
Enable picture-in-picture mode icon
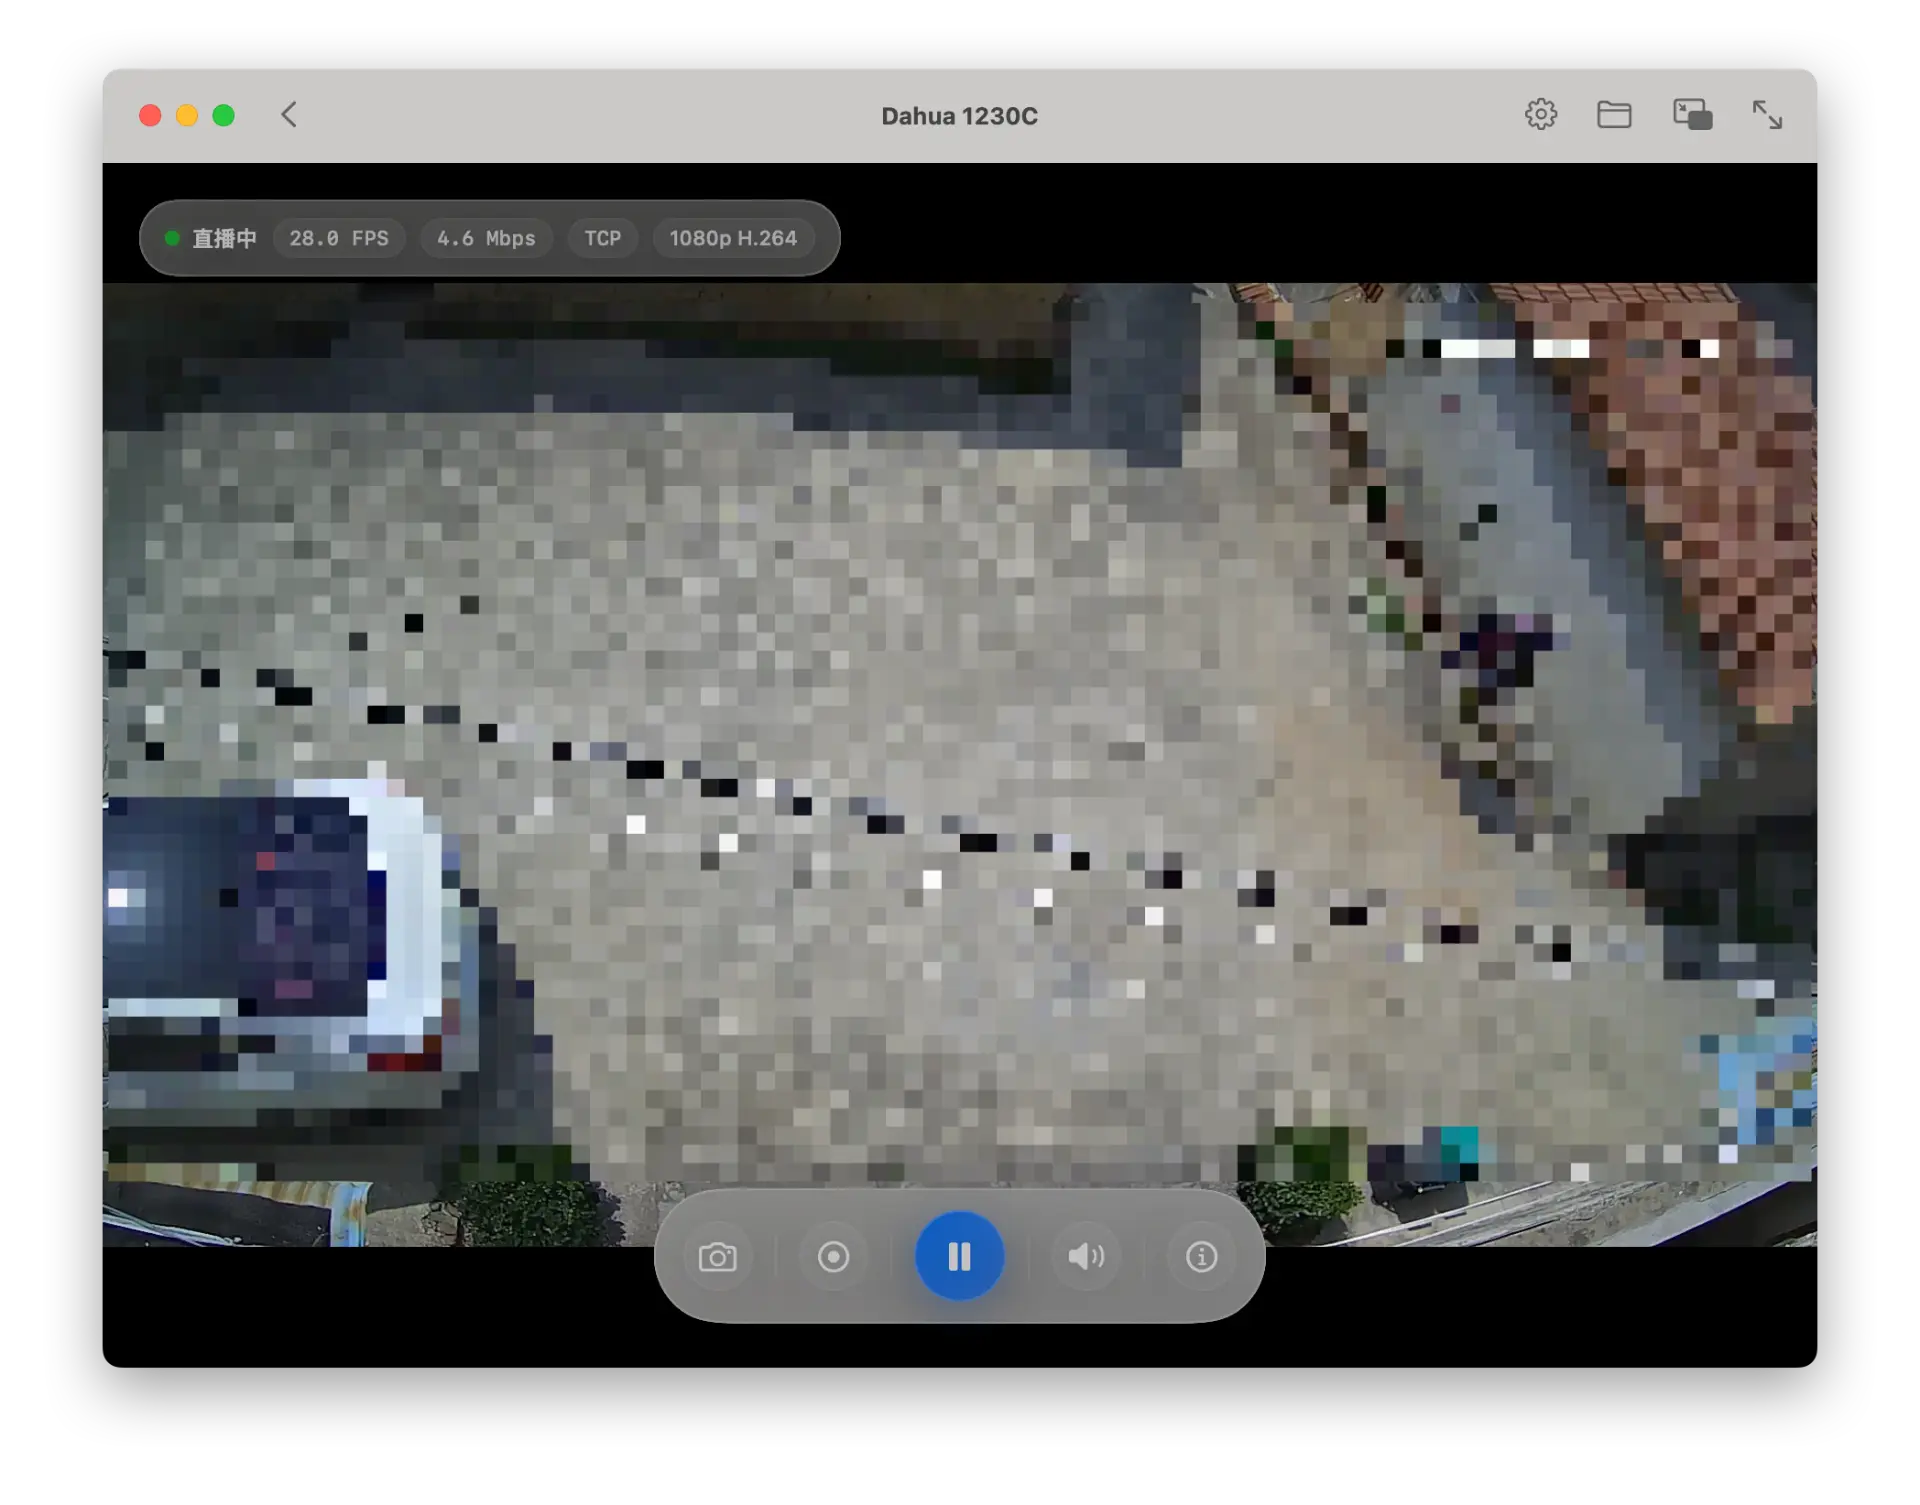pos(1692,115)
